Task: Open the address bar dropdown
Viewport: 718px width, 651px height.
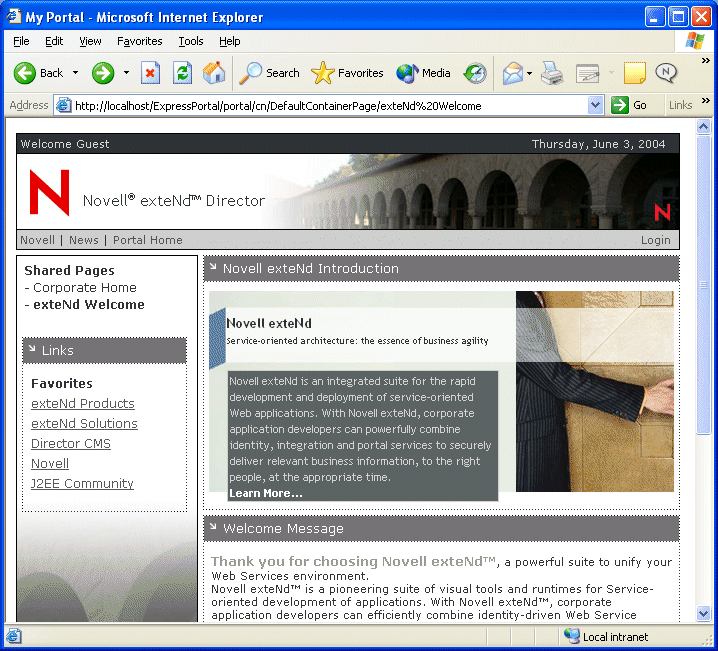Action: (x=595, y=105)
